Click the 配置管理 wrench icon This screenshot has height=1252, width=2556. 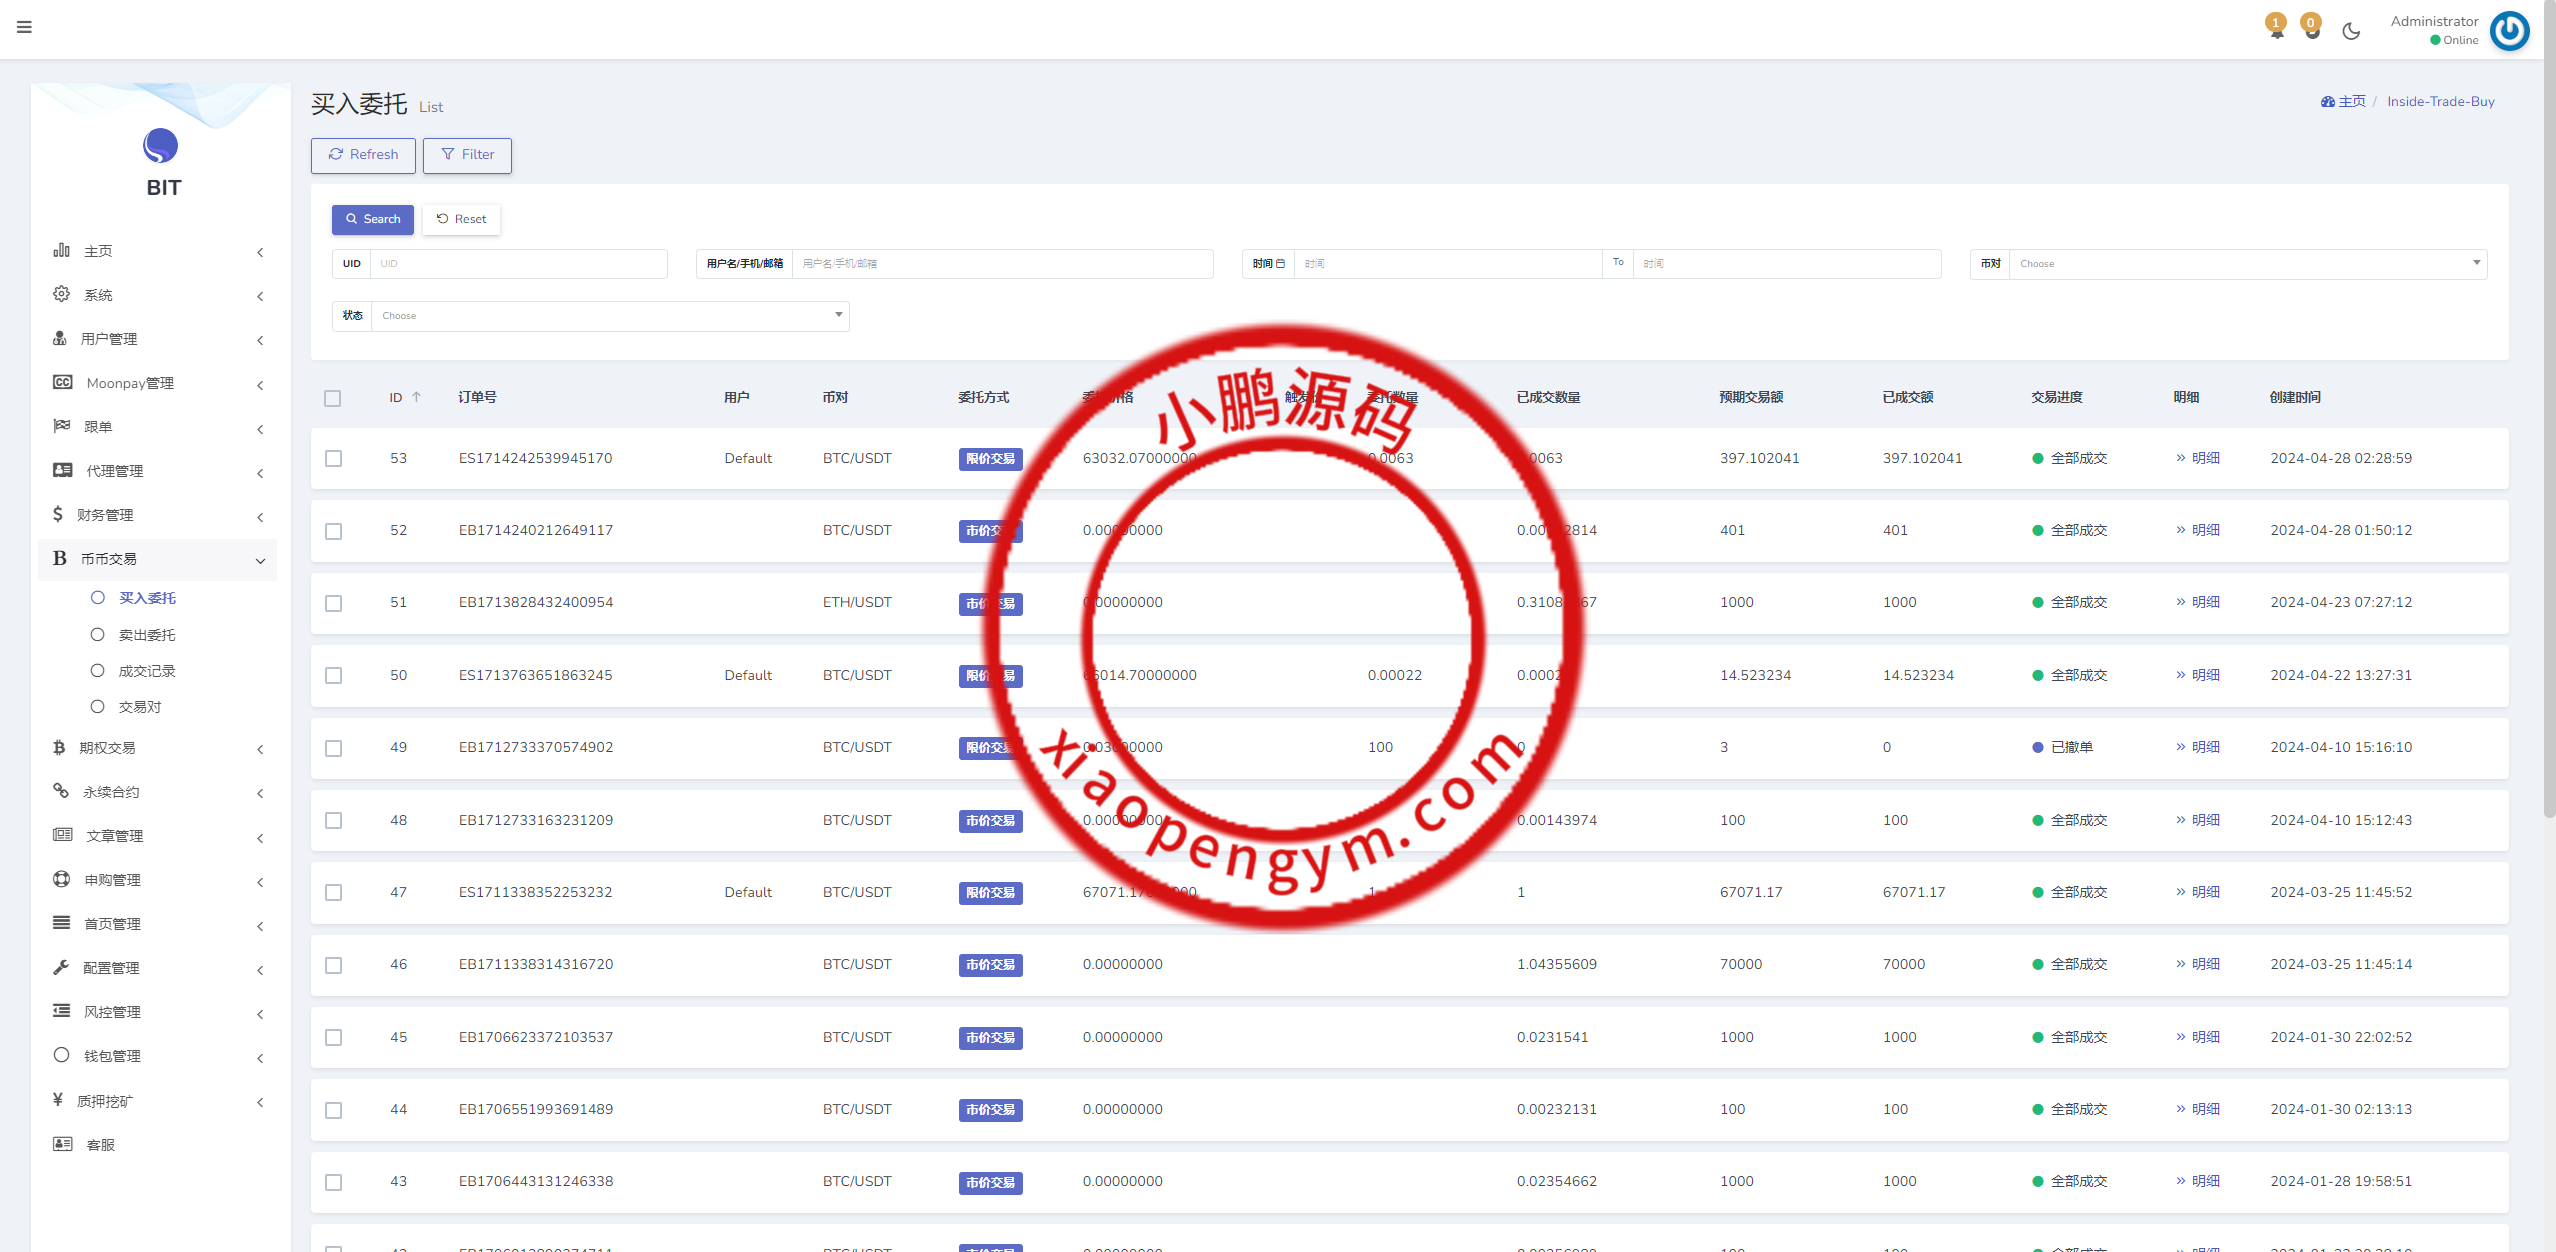coord(61,967)
